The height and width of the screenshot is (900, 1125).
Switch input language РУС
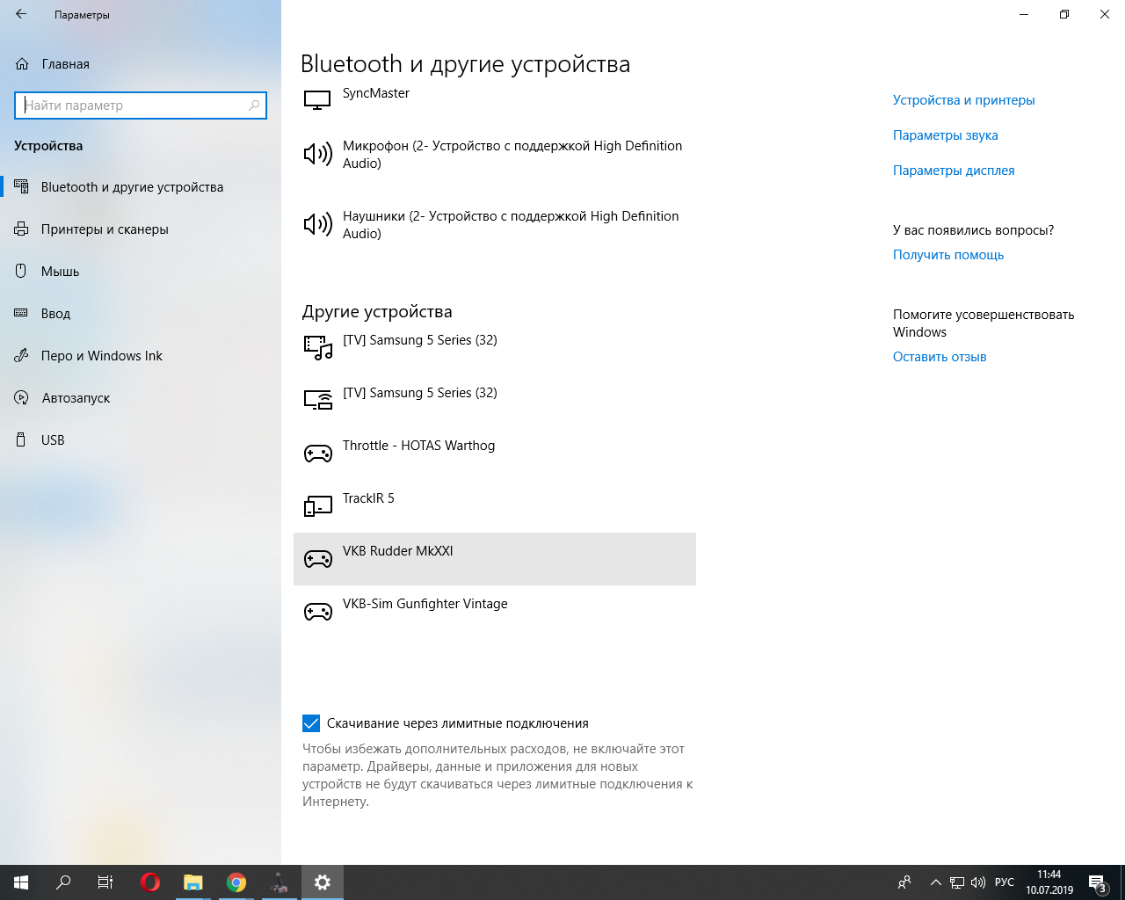1004,882
